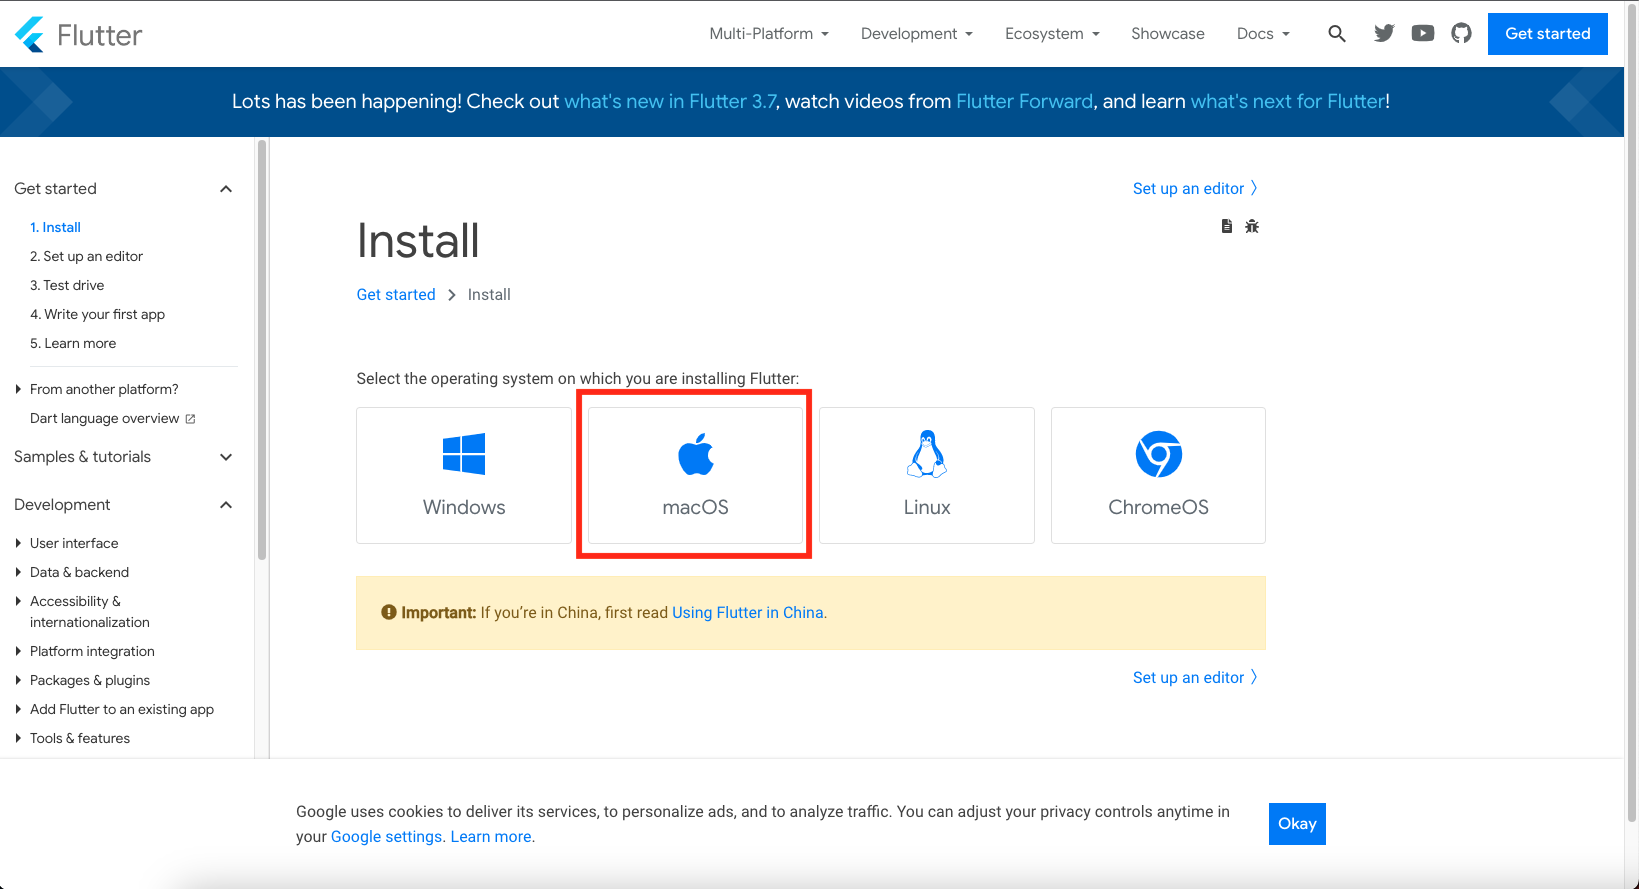The width and height of the screenshot is (1639, 889).
Task: Open Flutter's Twitter icon link
Action: click(x=1384, y=34)
